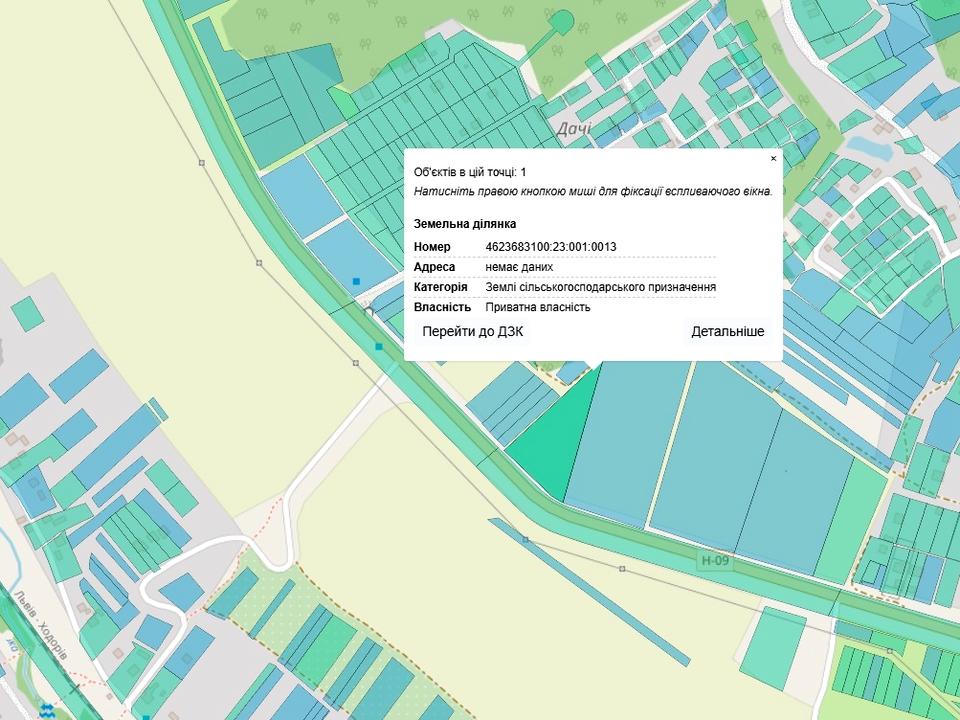Image resolution: width=960 pixels, height=720 pixels.
Task: Close the parcel info popup
Action: point(773,159)
